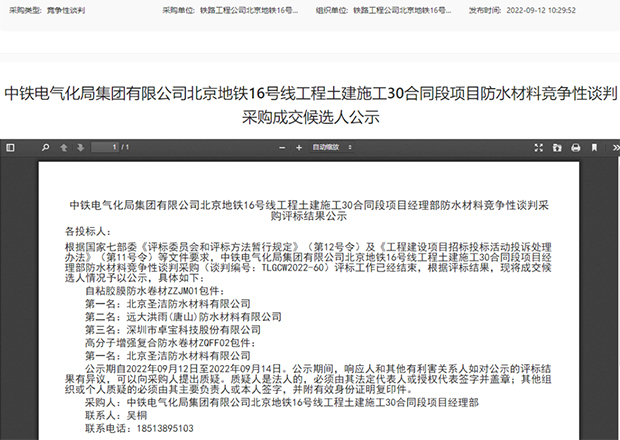Go to previous PDF page
The width and height of the screenshot is (620, 440).
[x=64, y=148]
